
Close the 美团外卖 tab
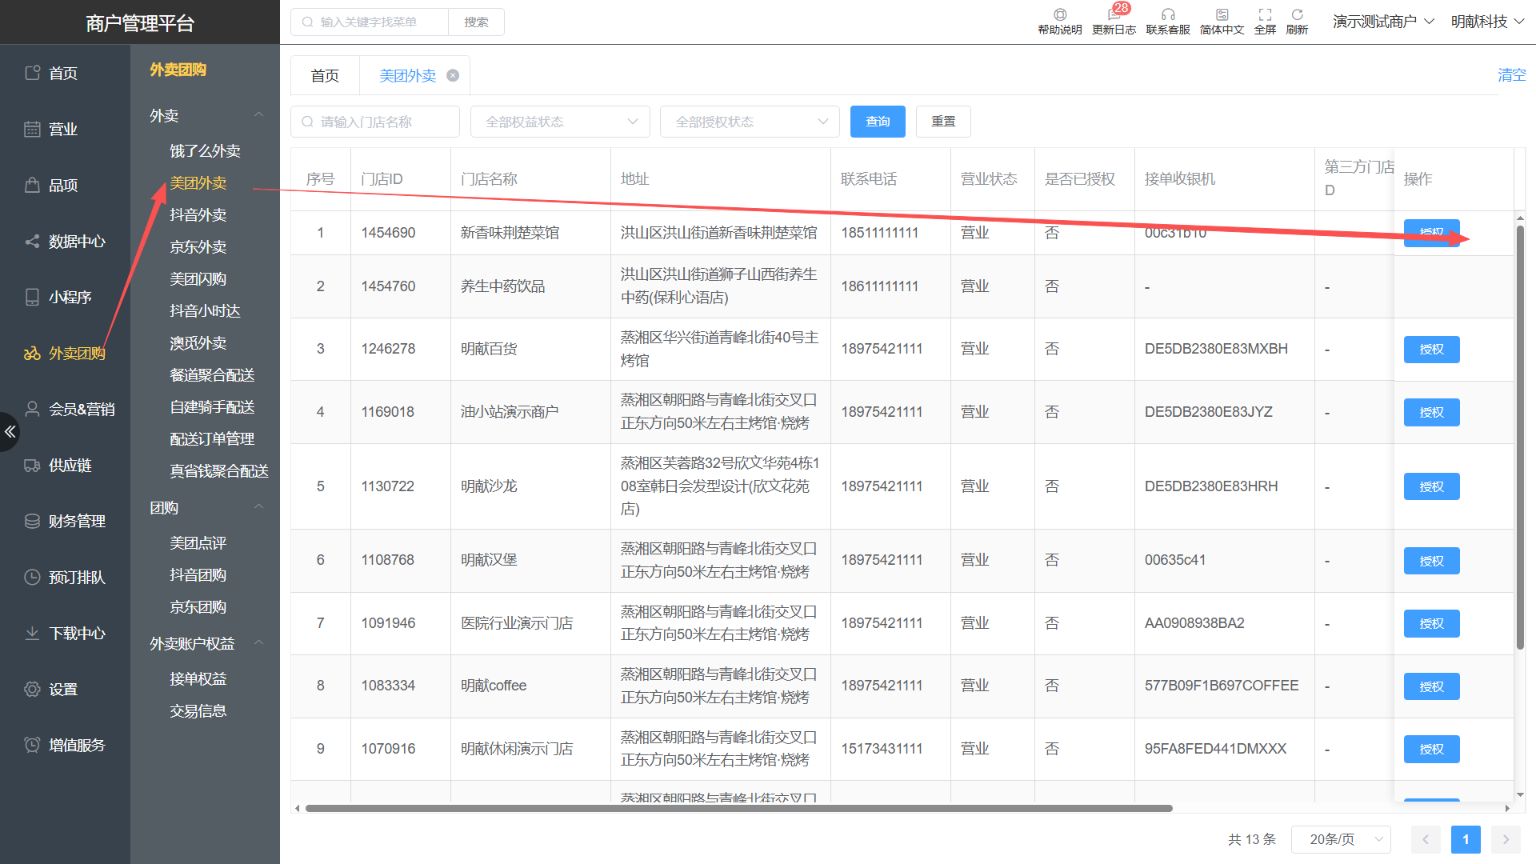[453, 75]
